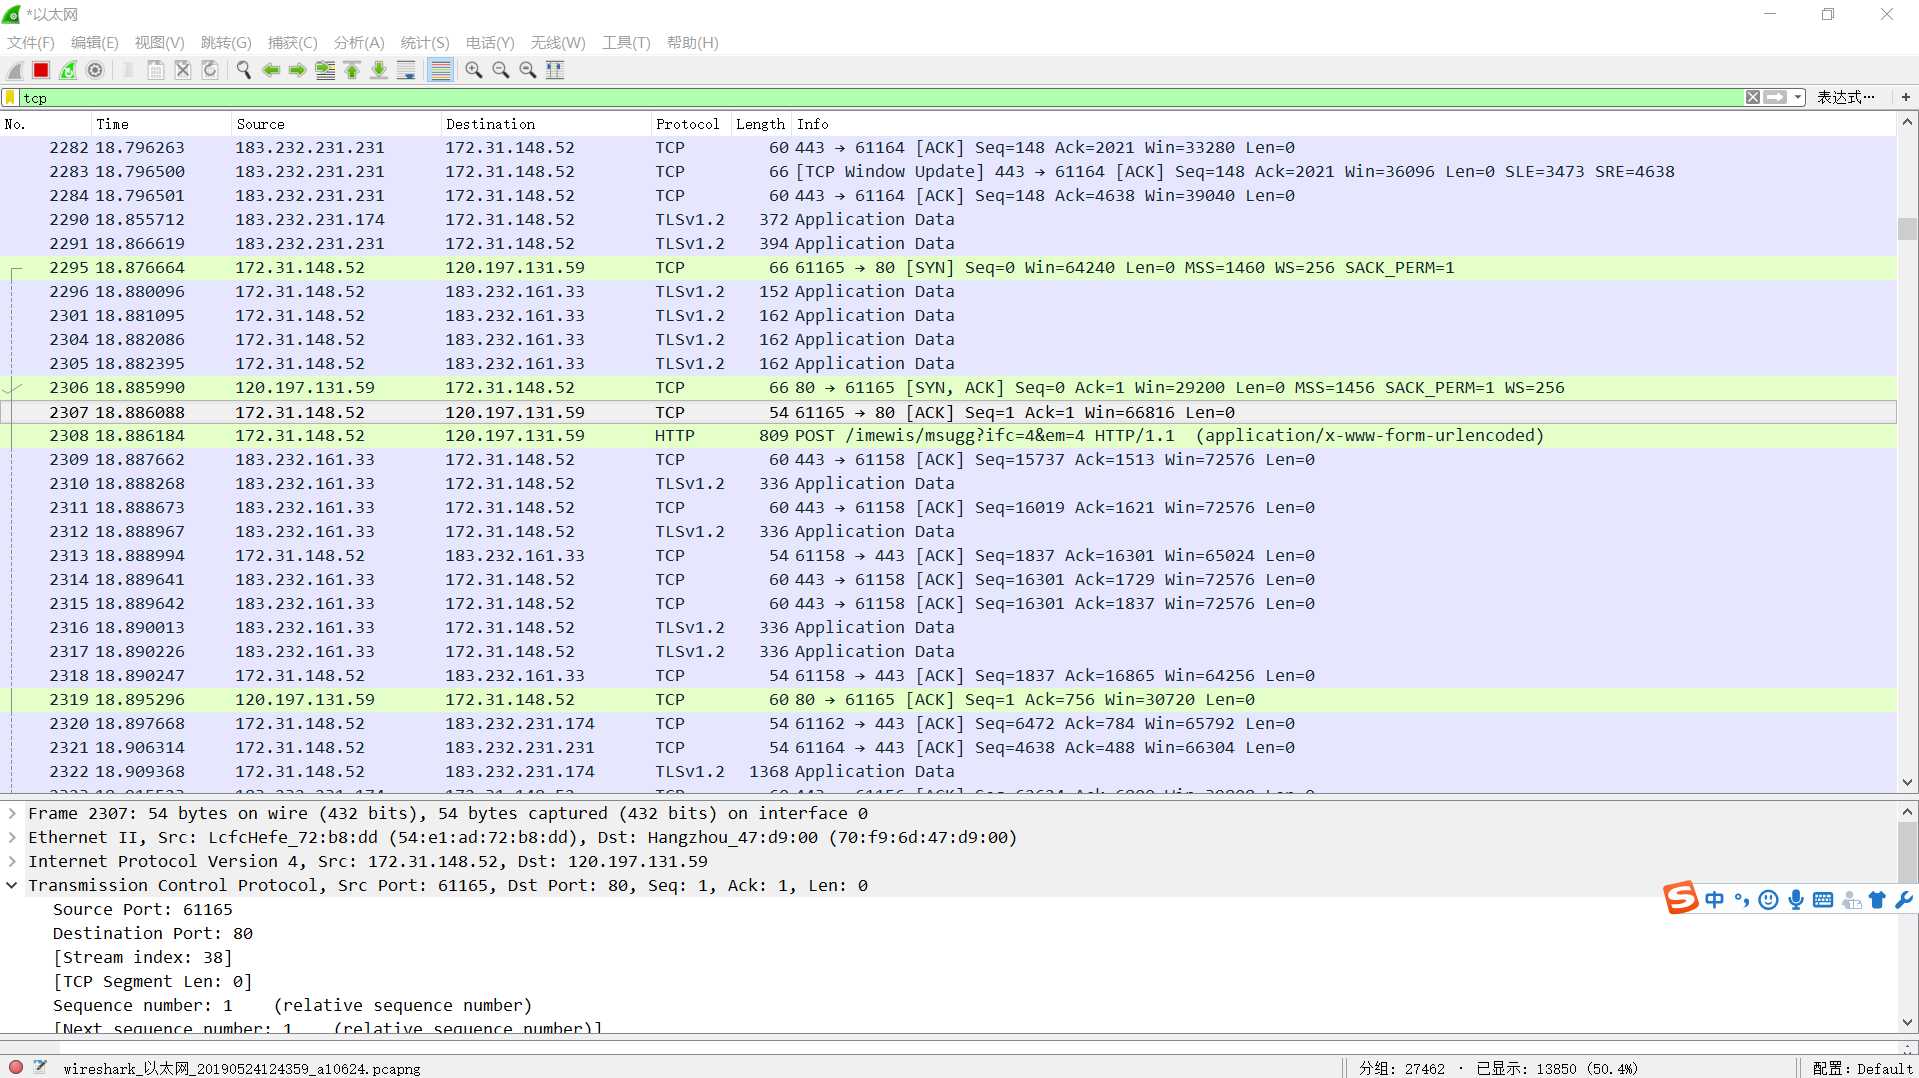Click the Destination column header
1919x1078 pixels.
point(545,124)
